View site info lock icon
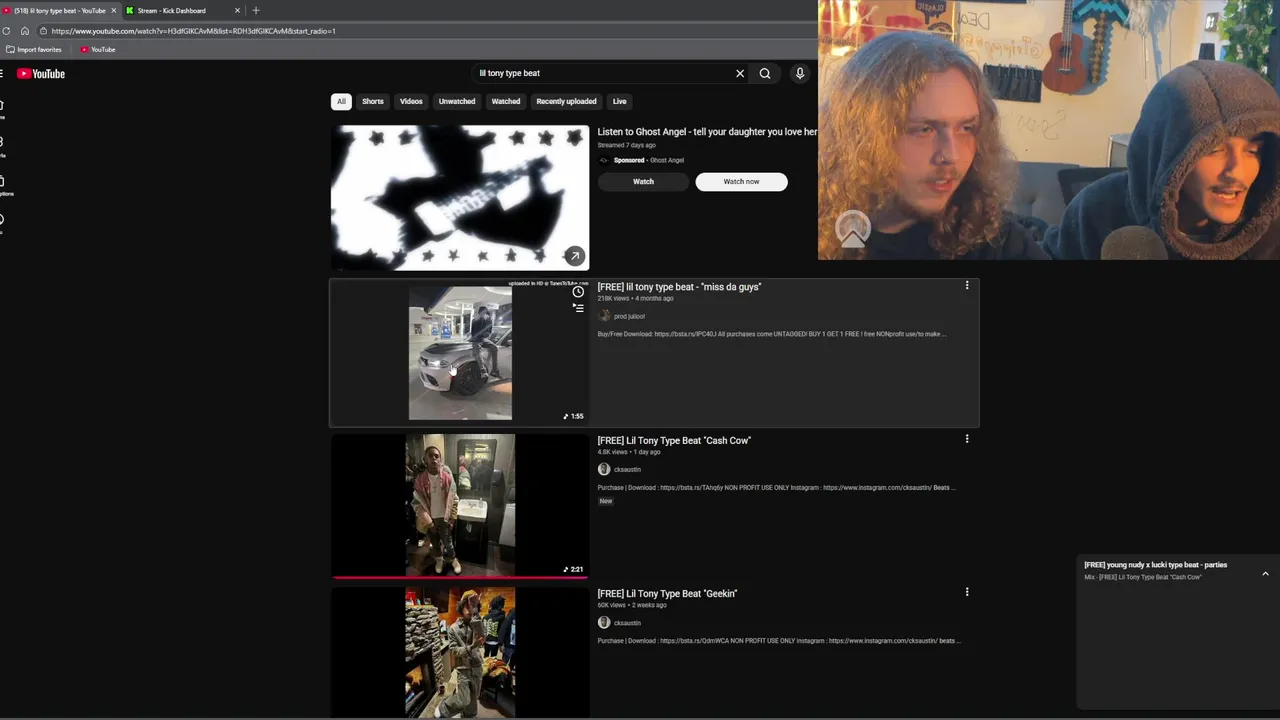Screen dimensions: 1280x720 (43, 31)
